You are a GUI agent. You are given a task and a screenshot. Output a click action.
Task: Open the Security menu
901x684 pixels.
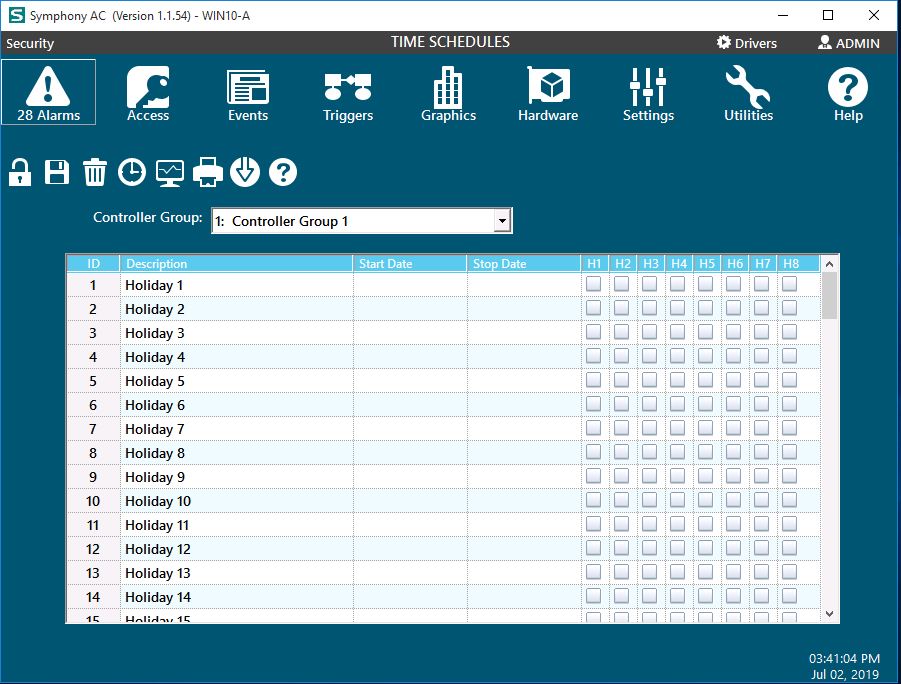coord(30,43)
